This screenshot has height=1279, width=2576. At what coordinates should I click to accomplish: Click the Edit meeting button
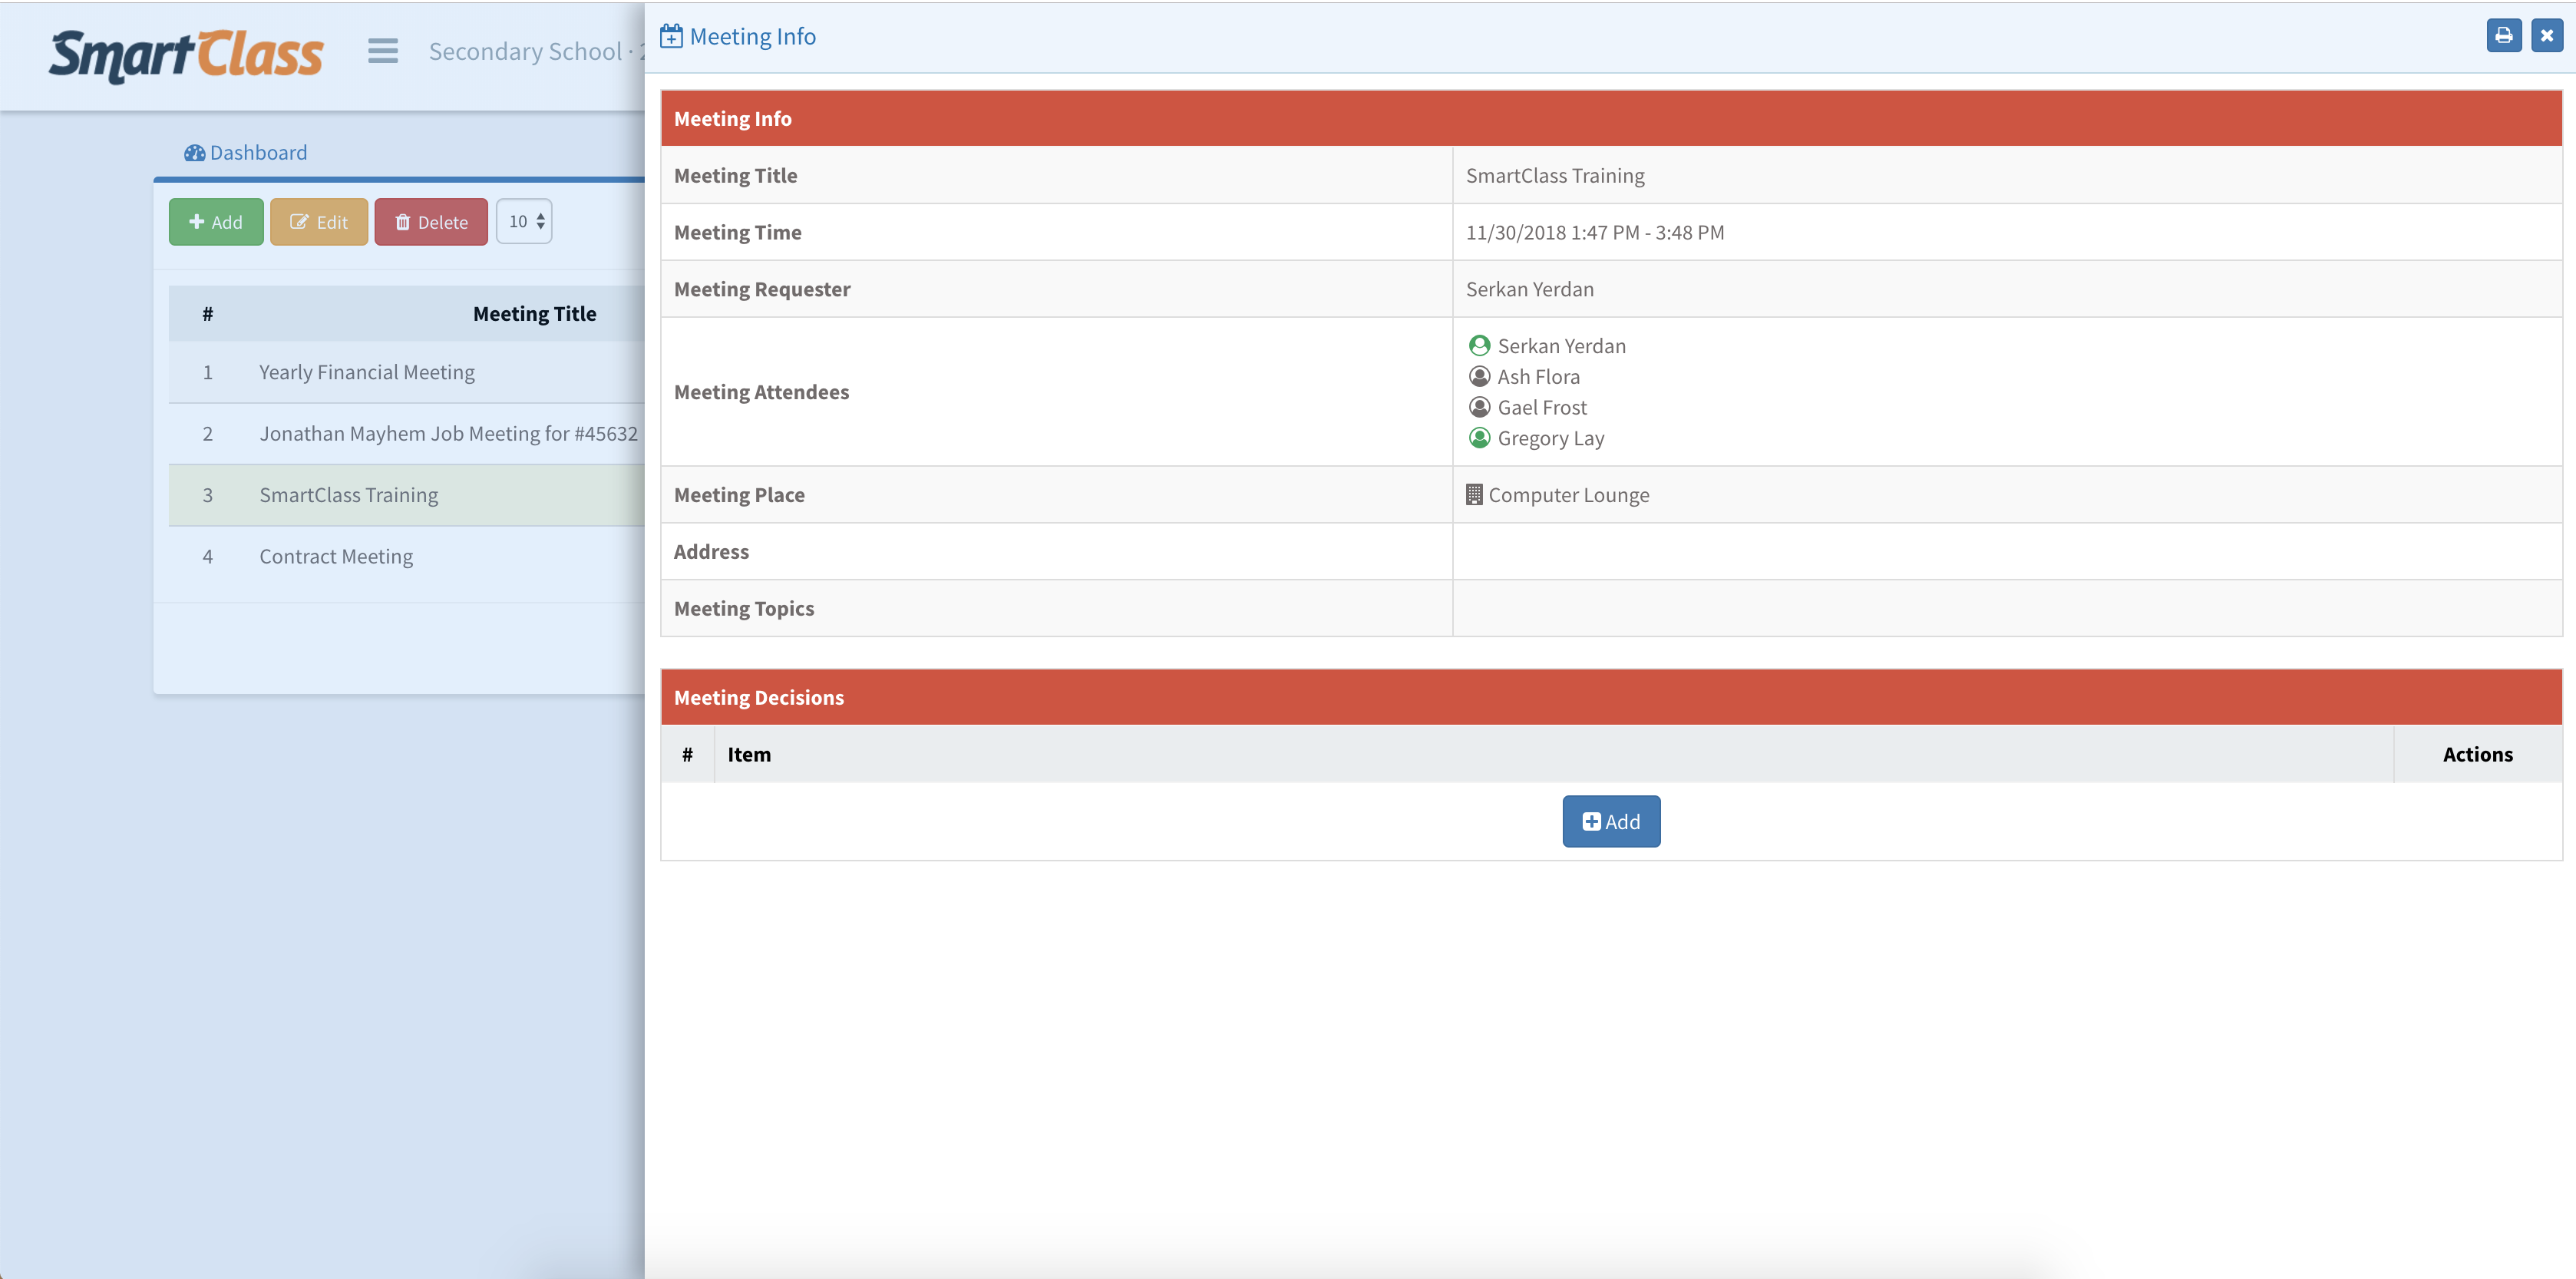[x=319, y=222]
